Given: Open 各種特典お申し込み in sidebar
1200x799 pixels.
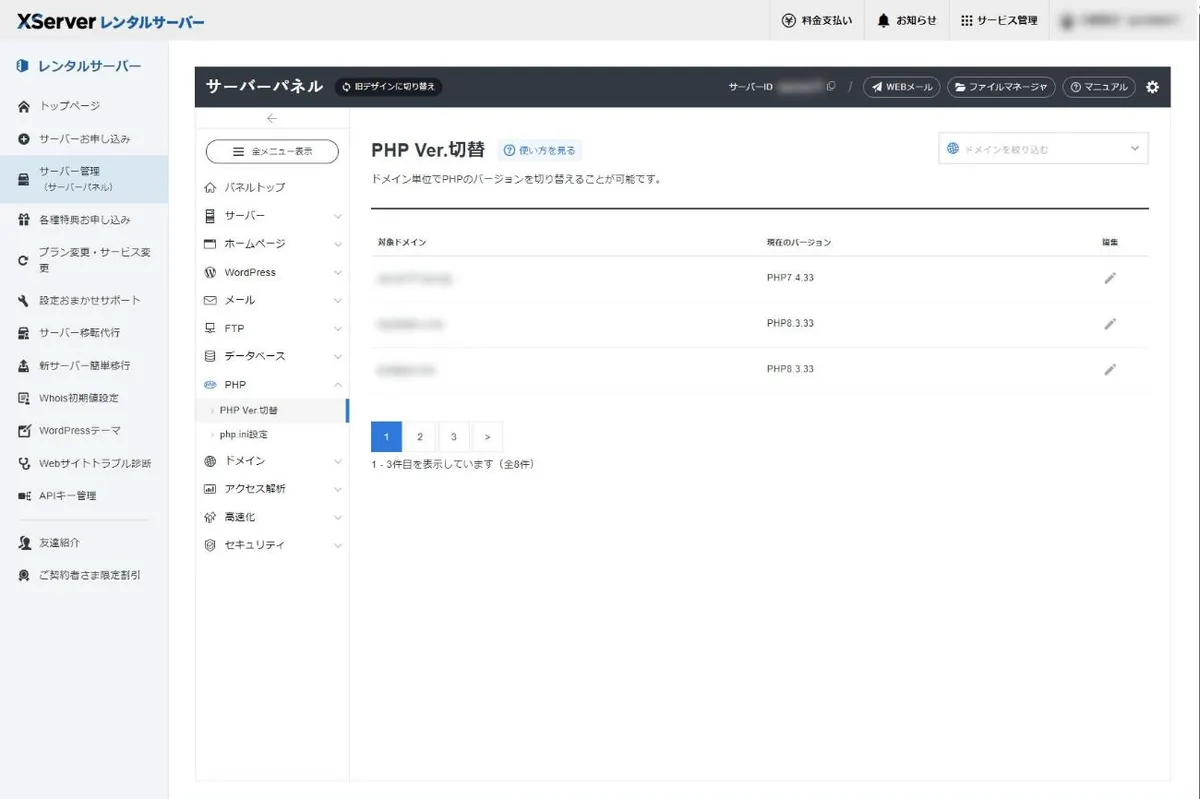Looking at the screenshot, I should click(84, 220).
